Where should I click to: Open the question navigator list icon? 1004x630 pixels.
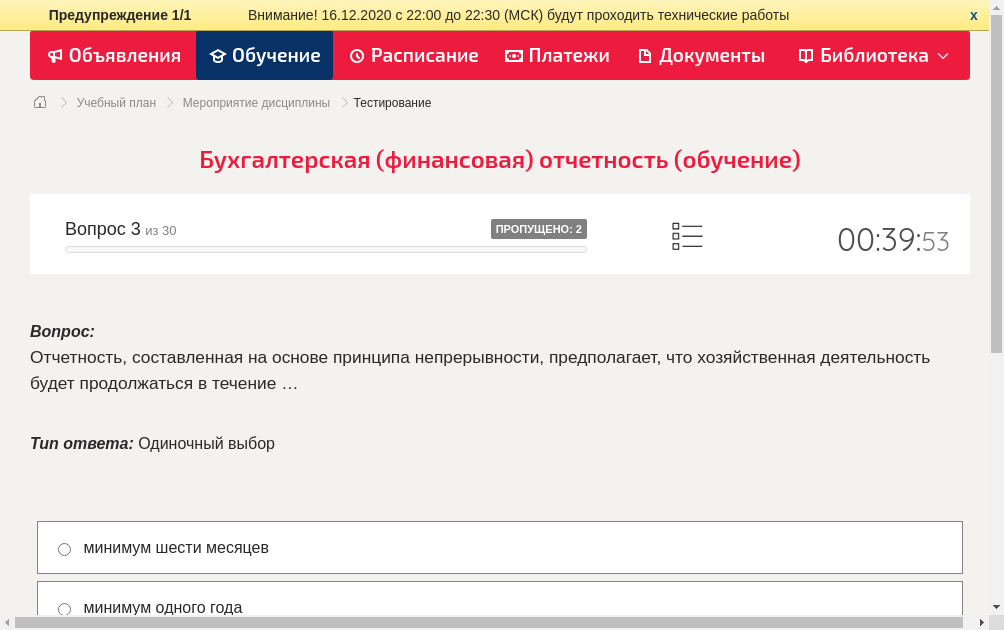click(687, 235)
